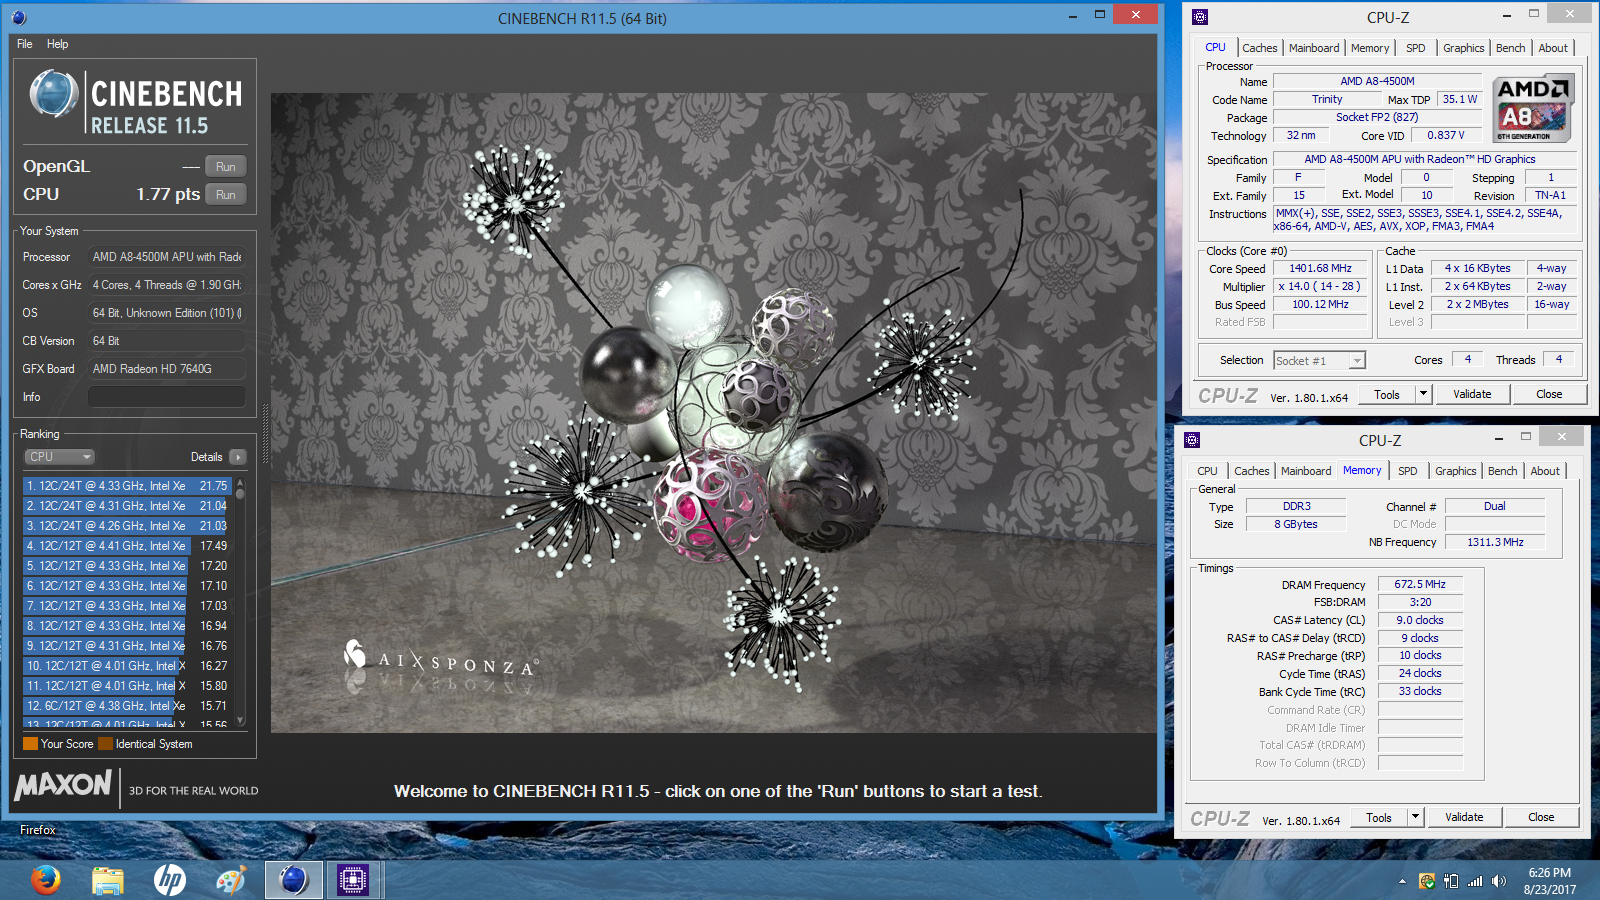
Task: Run the CPU benchmark
Action: [226, 195]
